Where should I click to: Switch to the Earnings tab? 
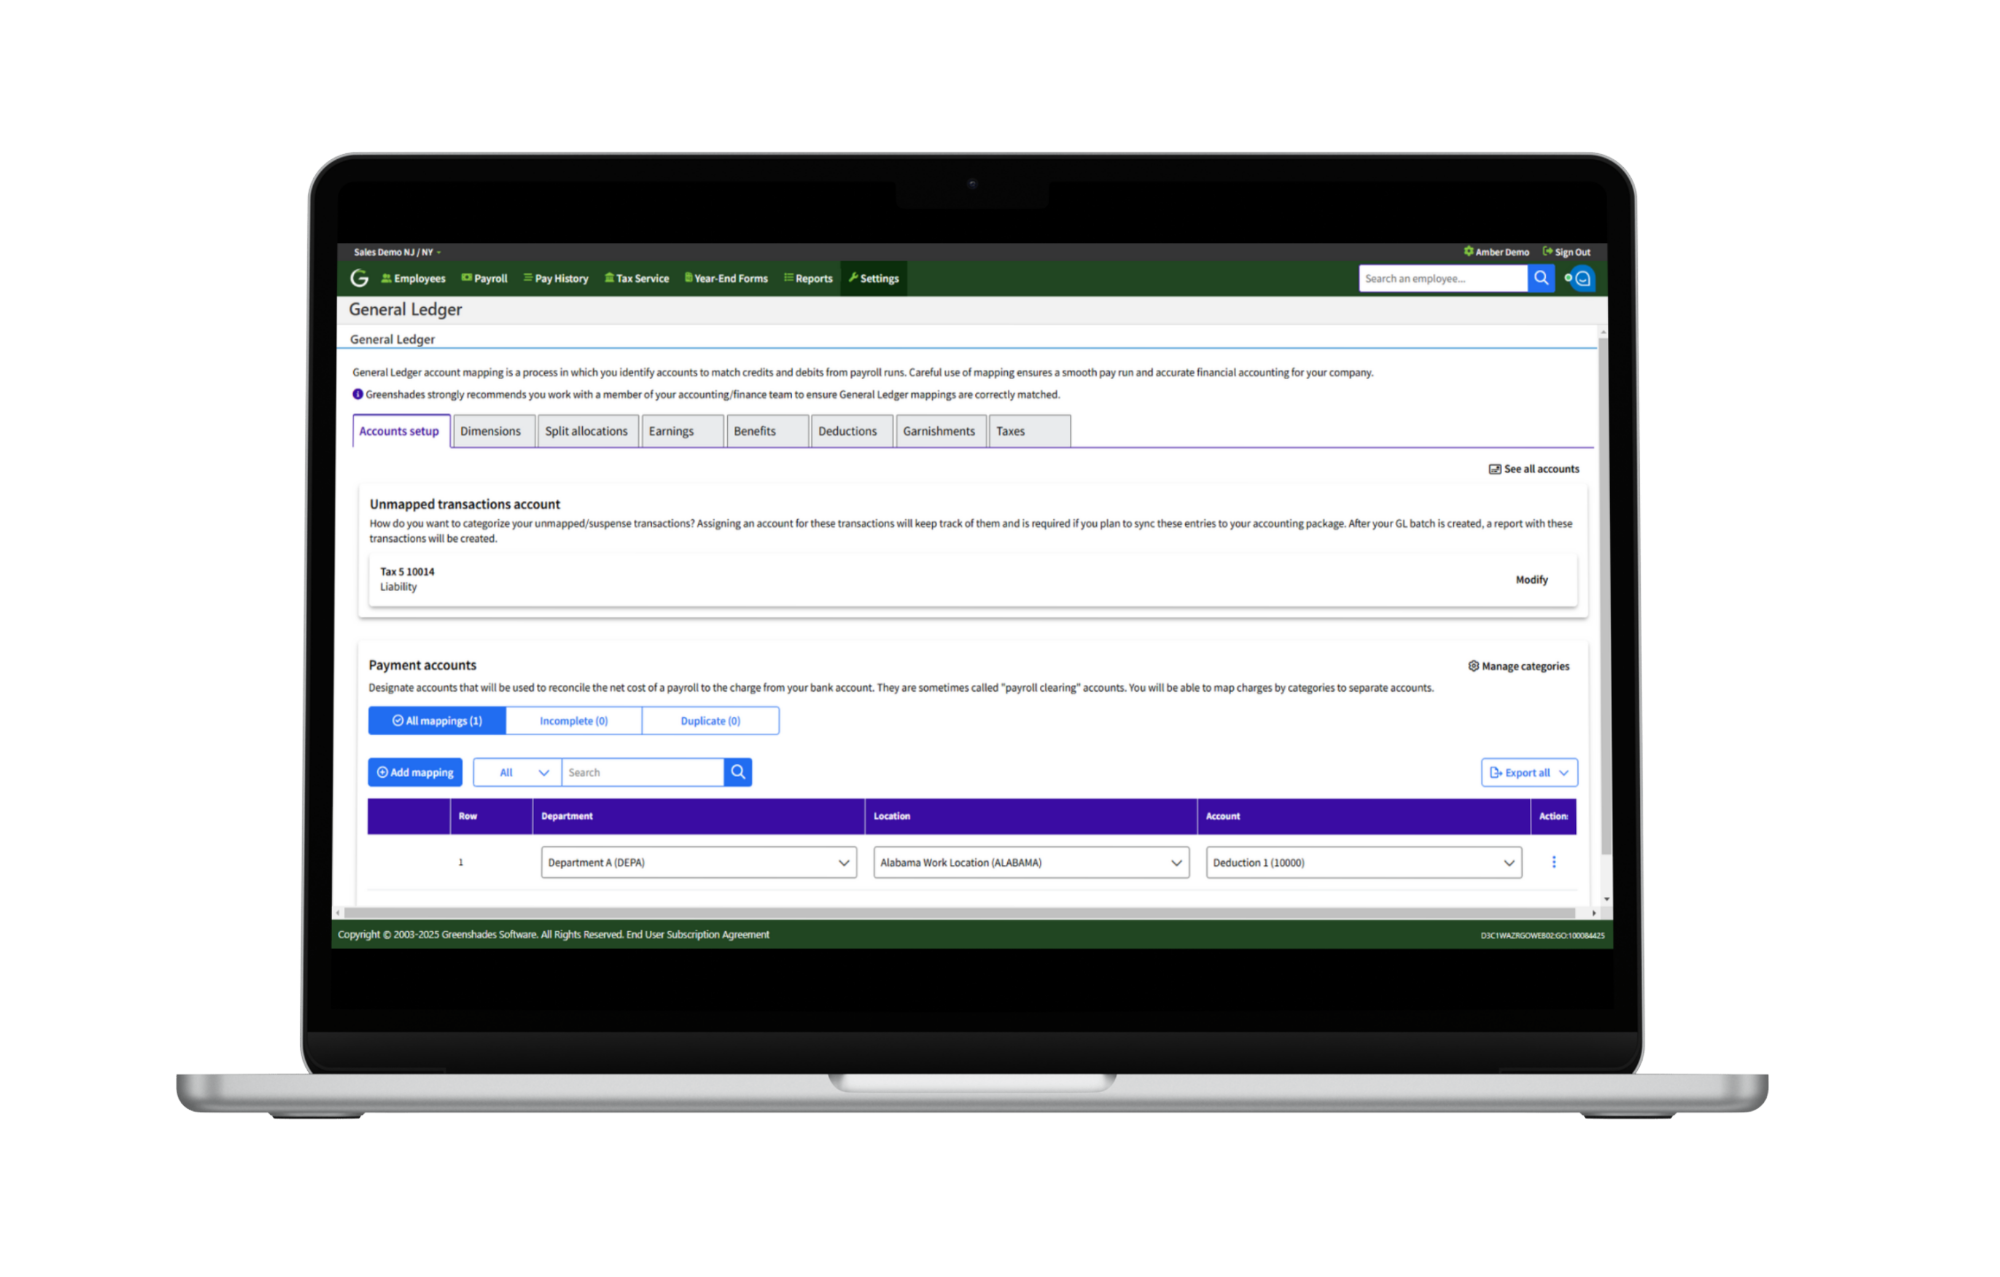[x=673, y=431]
